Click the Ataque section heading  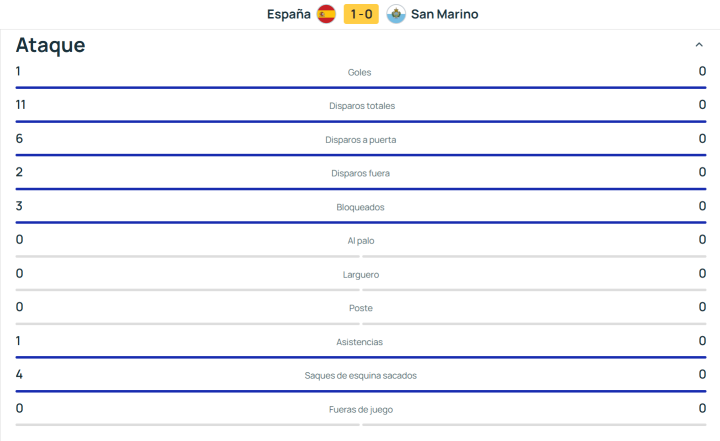(50, 45)
